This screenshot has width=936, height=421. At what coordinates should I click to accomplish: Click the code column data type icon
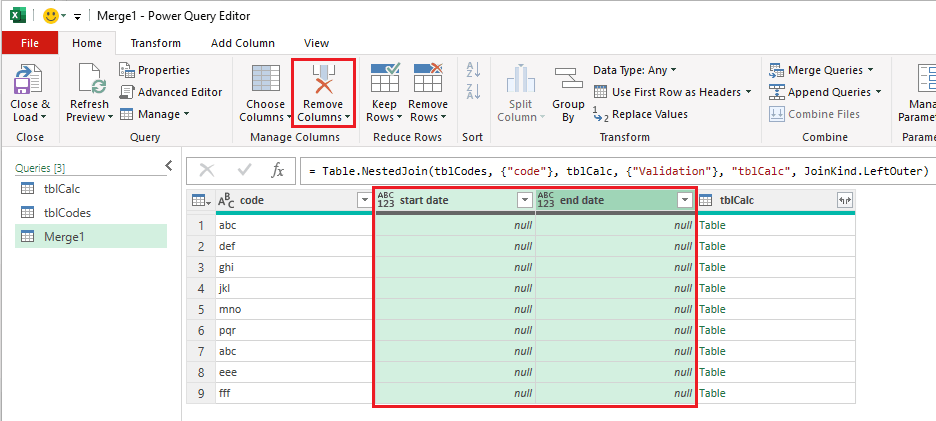pos(226,201)
